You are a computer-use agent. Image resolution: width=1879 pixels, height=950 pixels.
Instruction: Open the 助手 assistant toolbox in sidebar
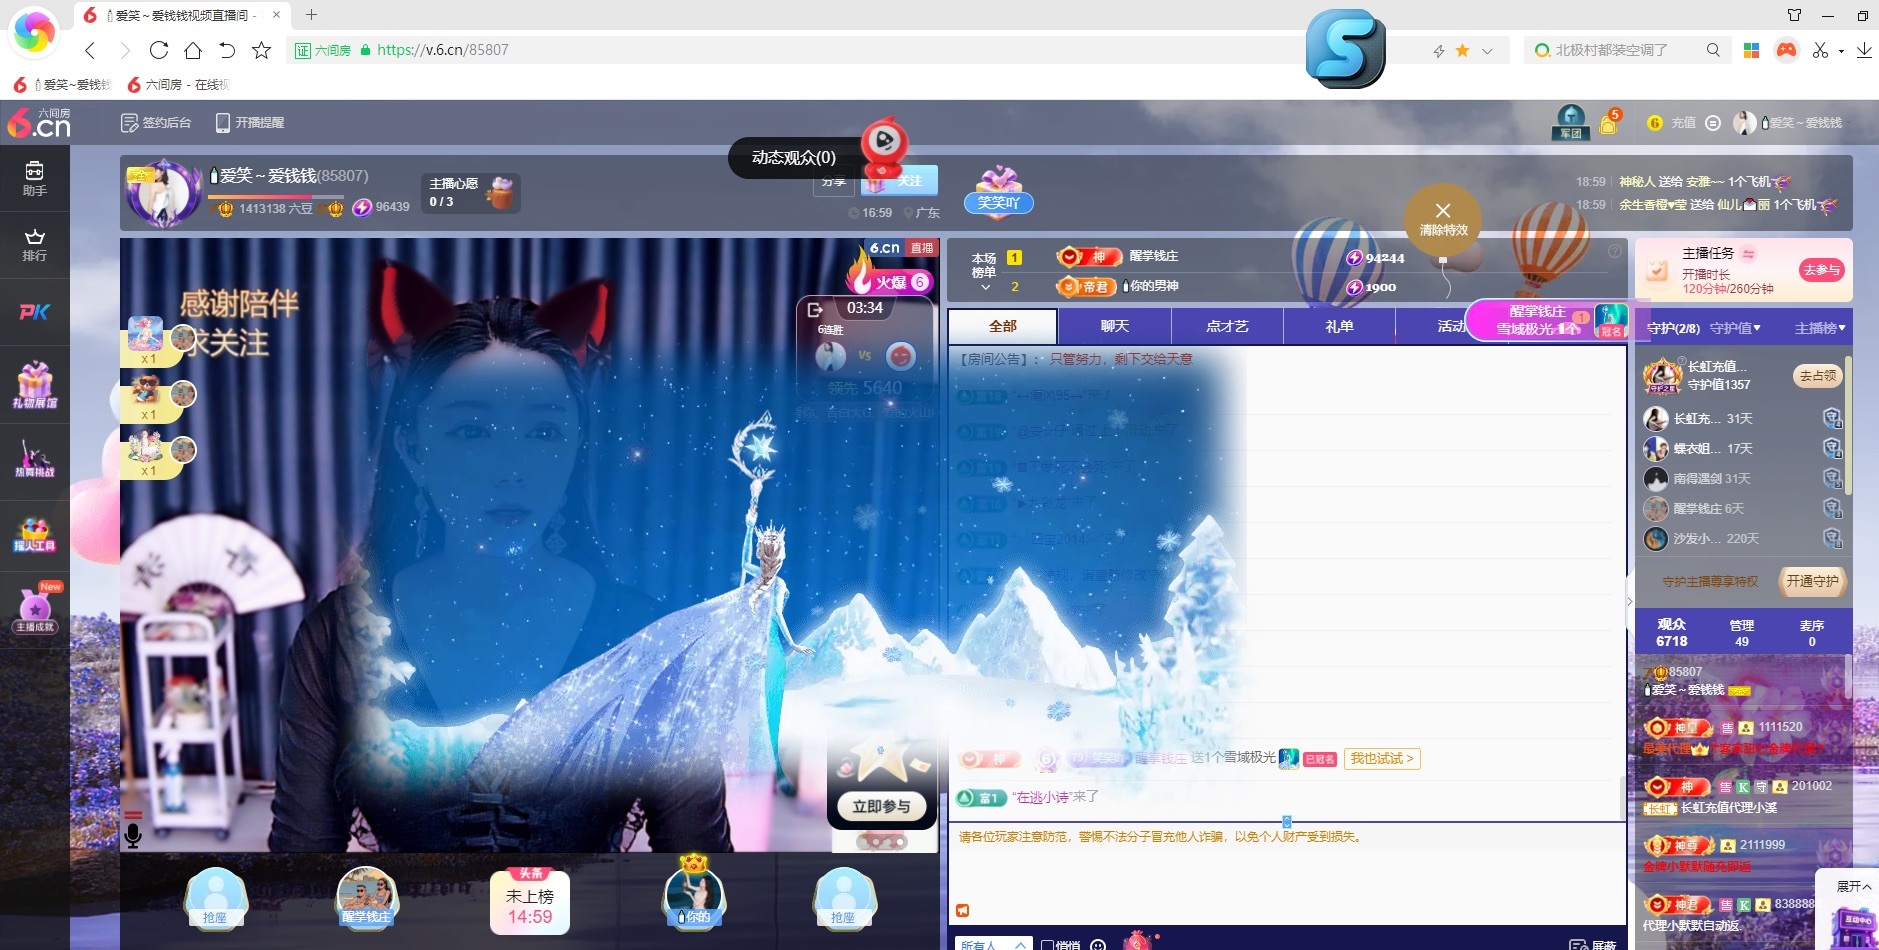[34, 178]
